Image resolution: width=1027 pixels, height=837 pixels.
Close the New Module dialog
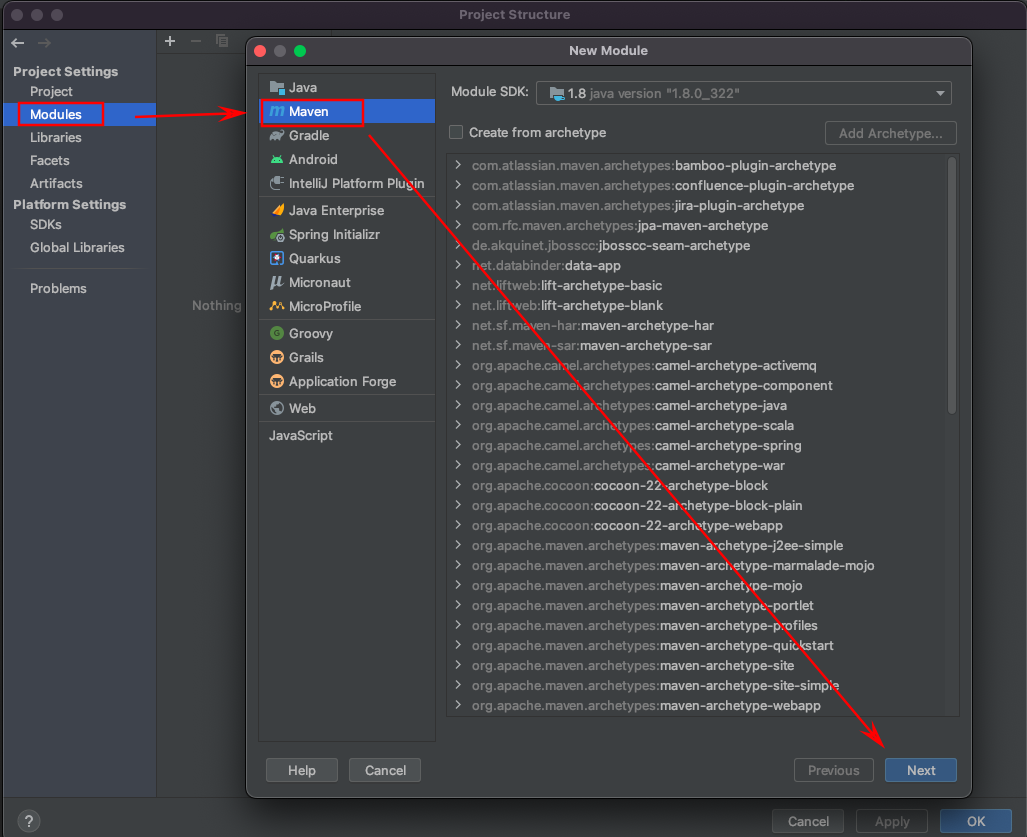260,51
